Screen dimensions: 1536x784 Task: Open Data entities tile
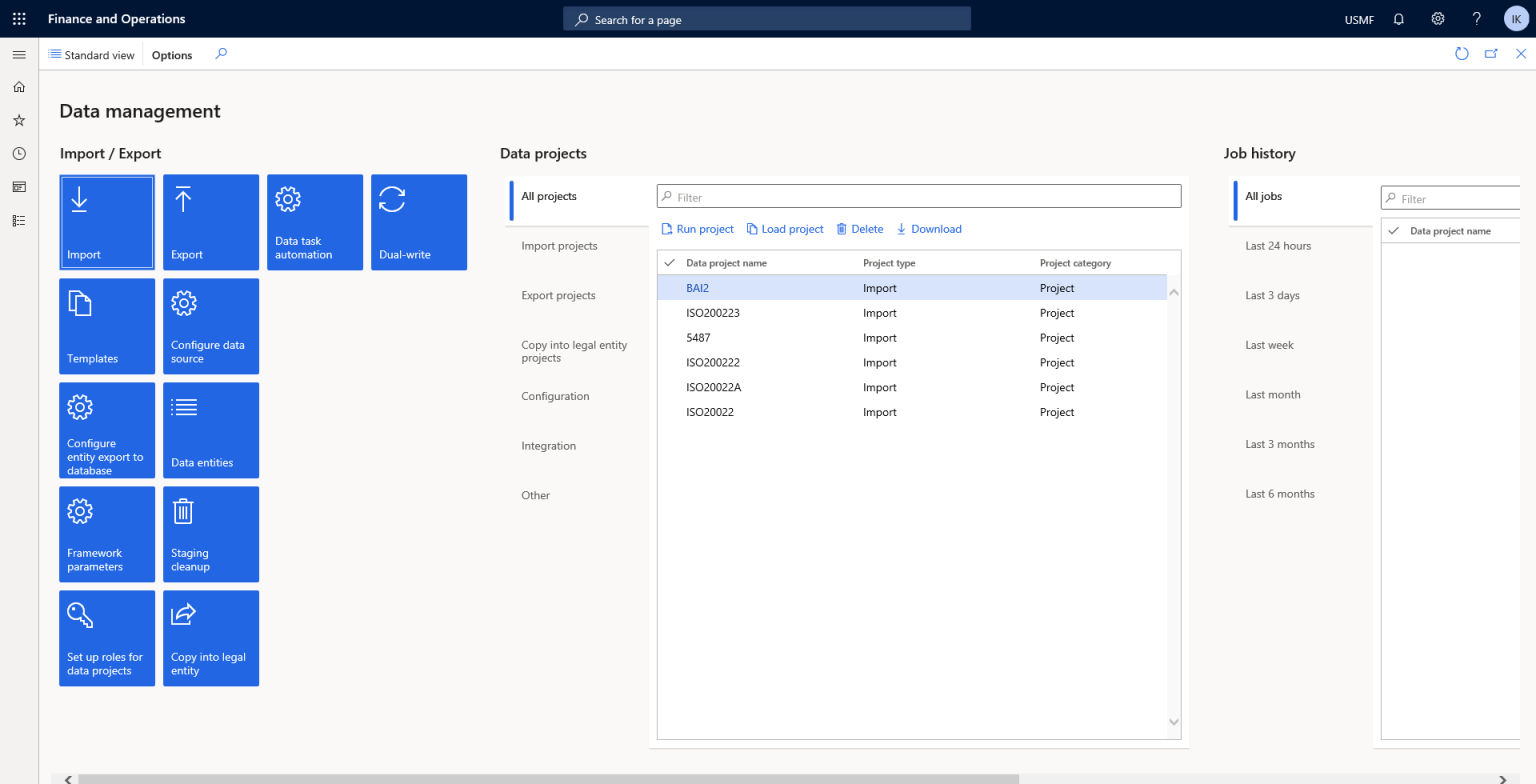coord(210,430)
